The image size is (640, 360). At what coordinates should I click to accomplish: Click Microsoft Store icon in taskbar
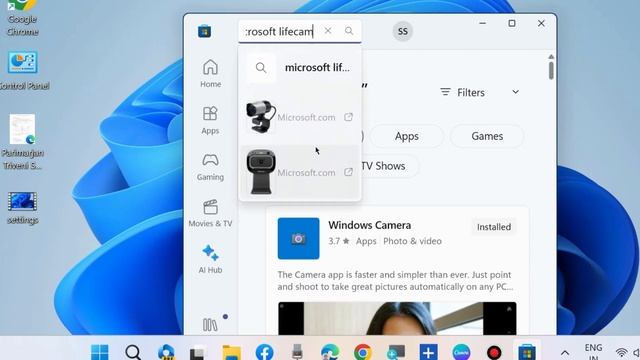click(527, 352)
